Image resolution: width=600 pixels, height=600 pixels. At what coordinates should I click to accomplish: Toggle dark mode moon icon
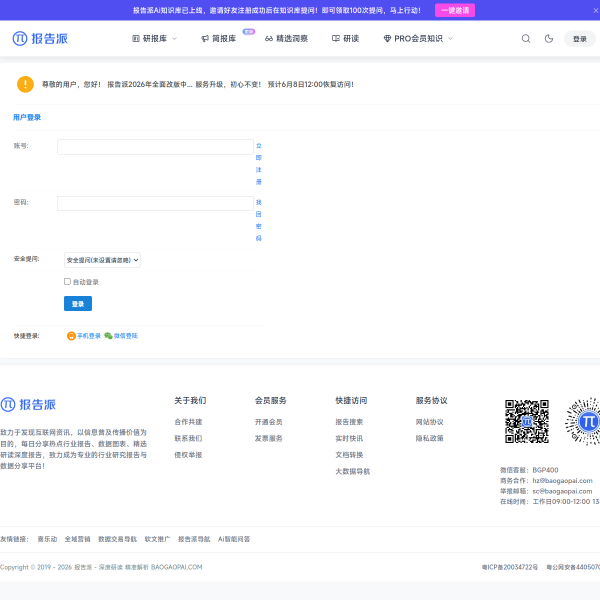click(x=549, y=39)
